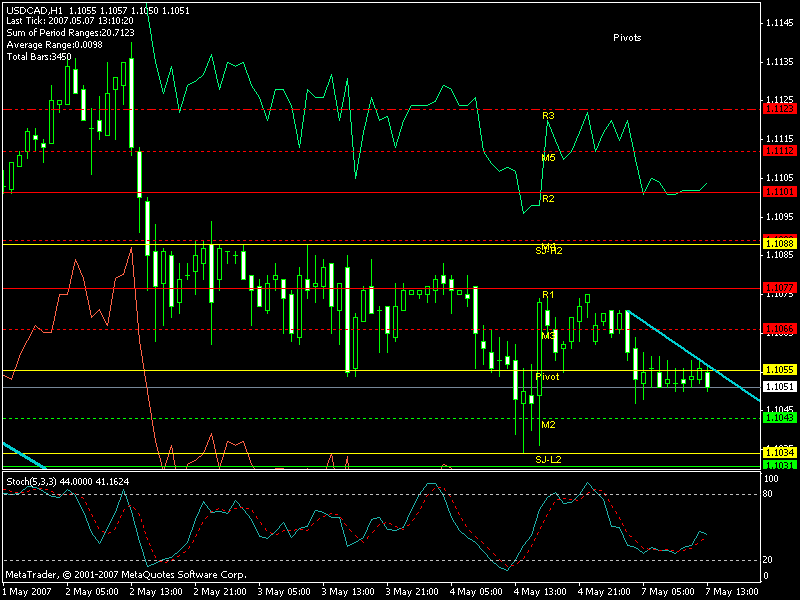Click the yellow 1.1055 pivot price label

pos(778,370)
